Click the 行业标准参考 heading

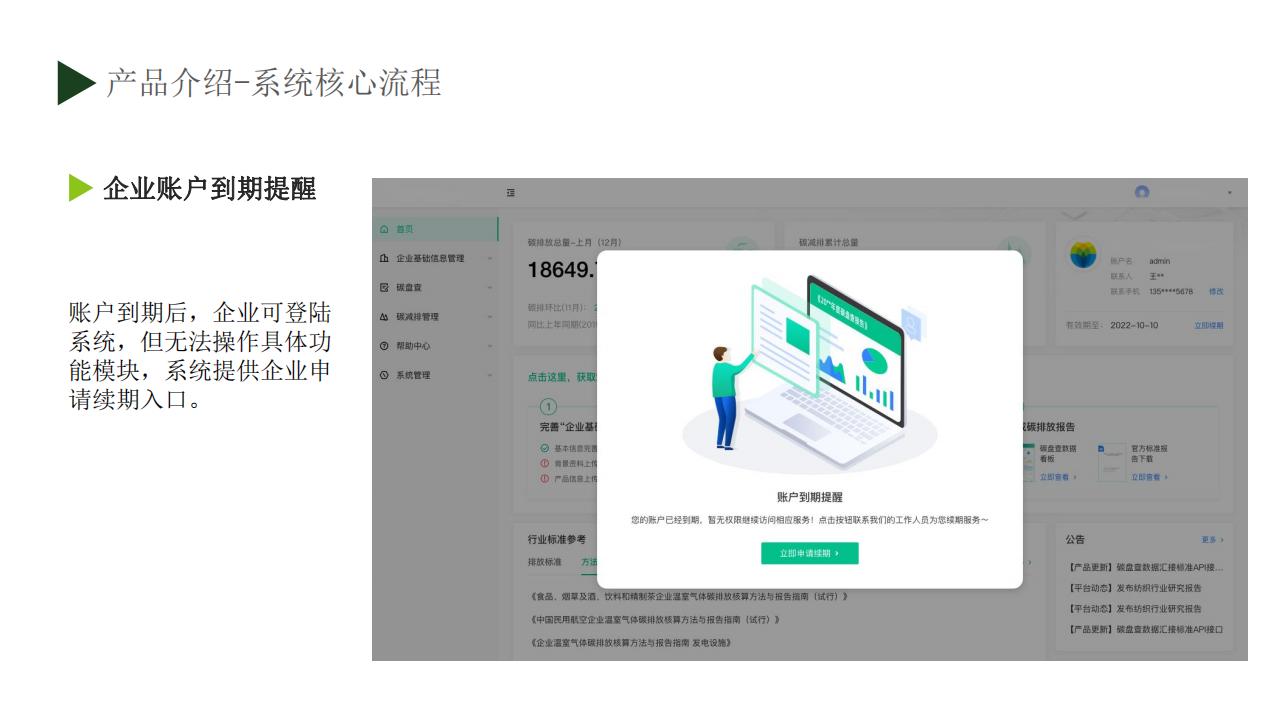coord(557,540)
